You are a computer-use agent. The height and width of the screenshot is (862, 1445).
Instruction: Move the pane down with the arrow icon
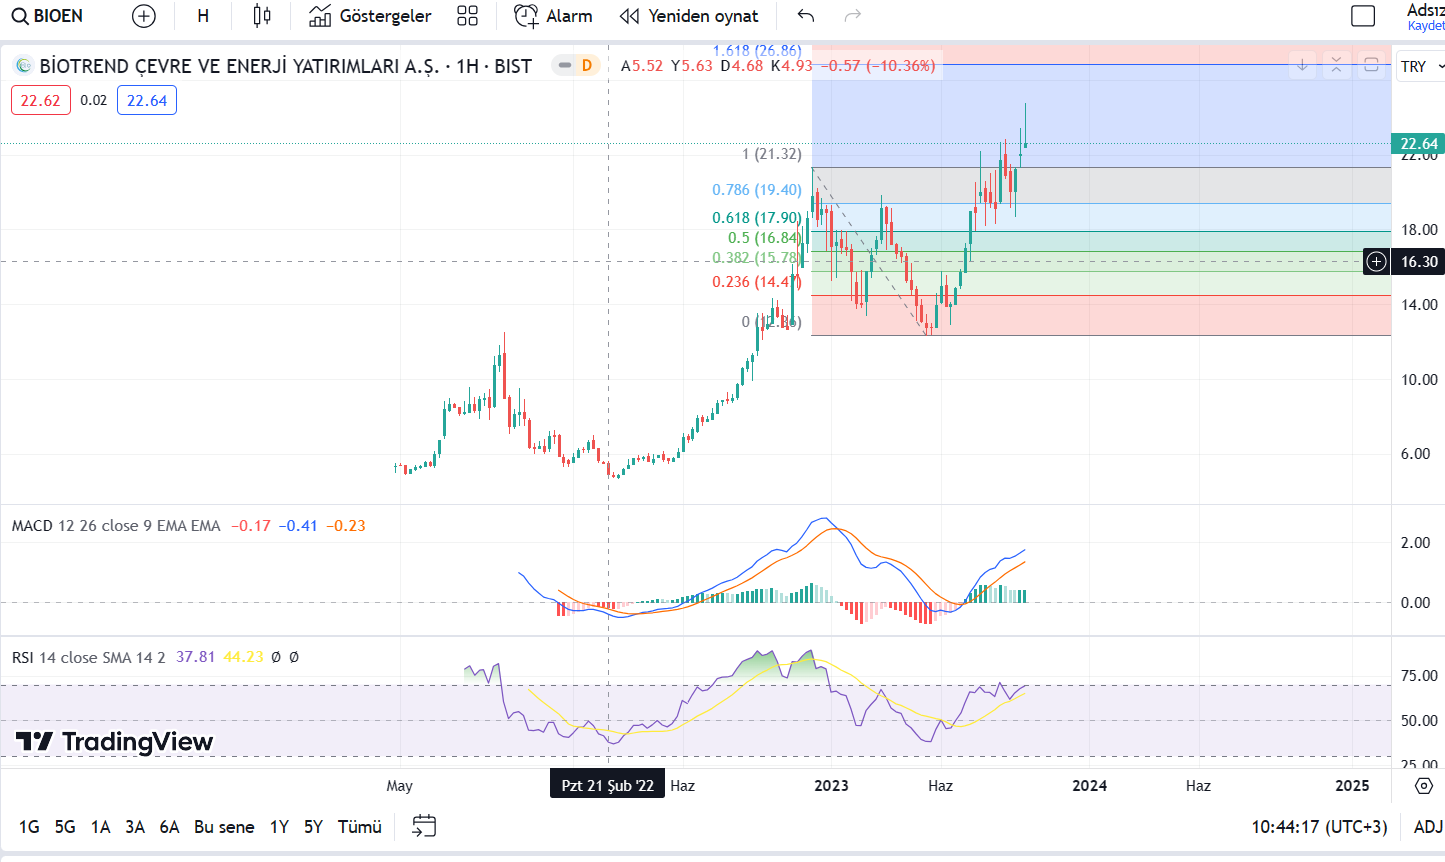point(1302,65)
